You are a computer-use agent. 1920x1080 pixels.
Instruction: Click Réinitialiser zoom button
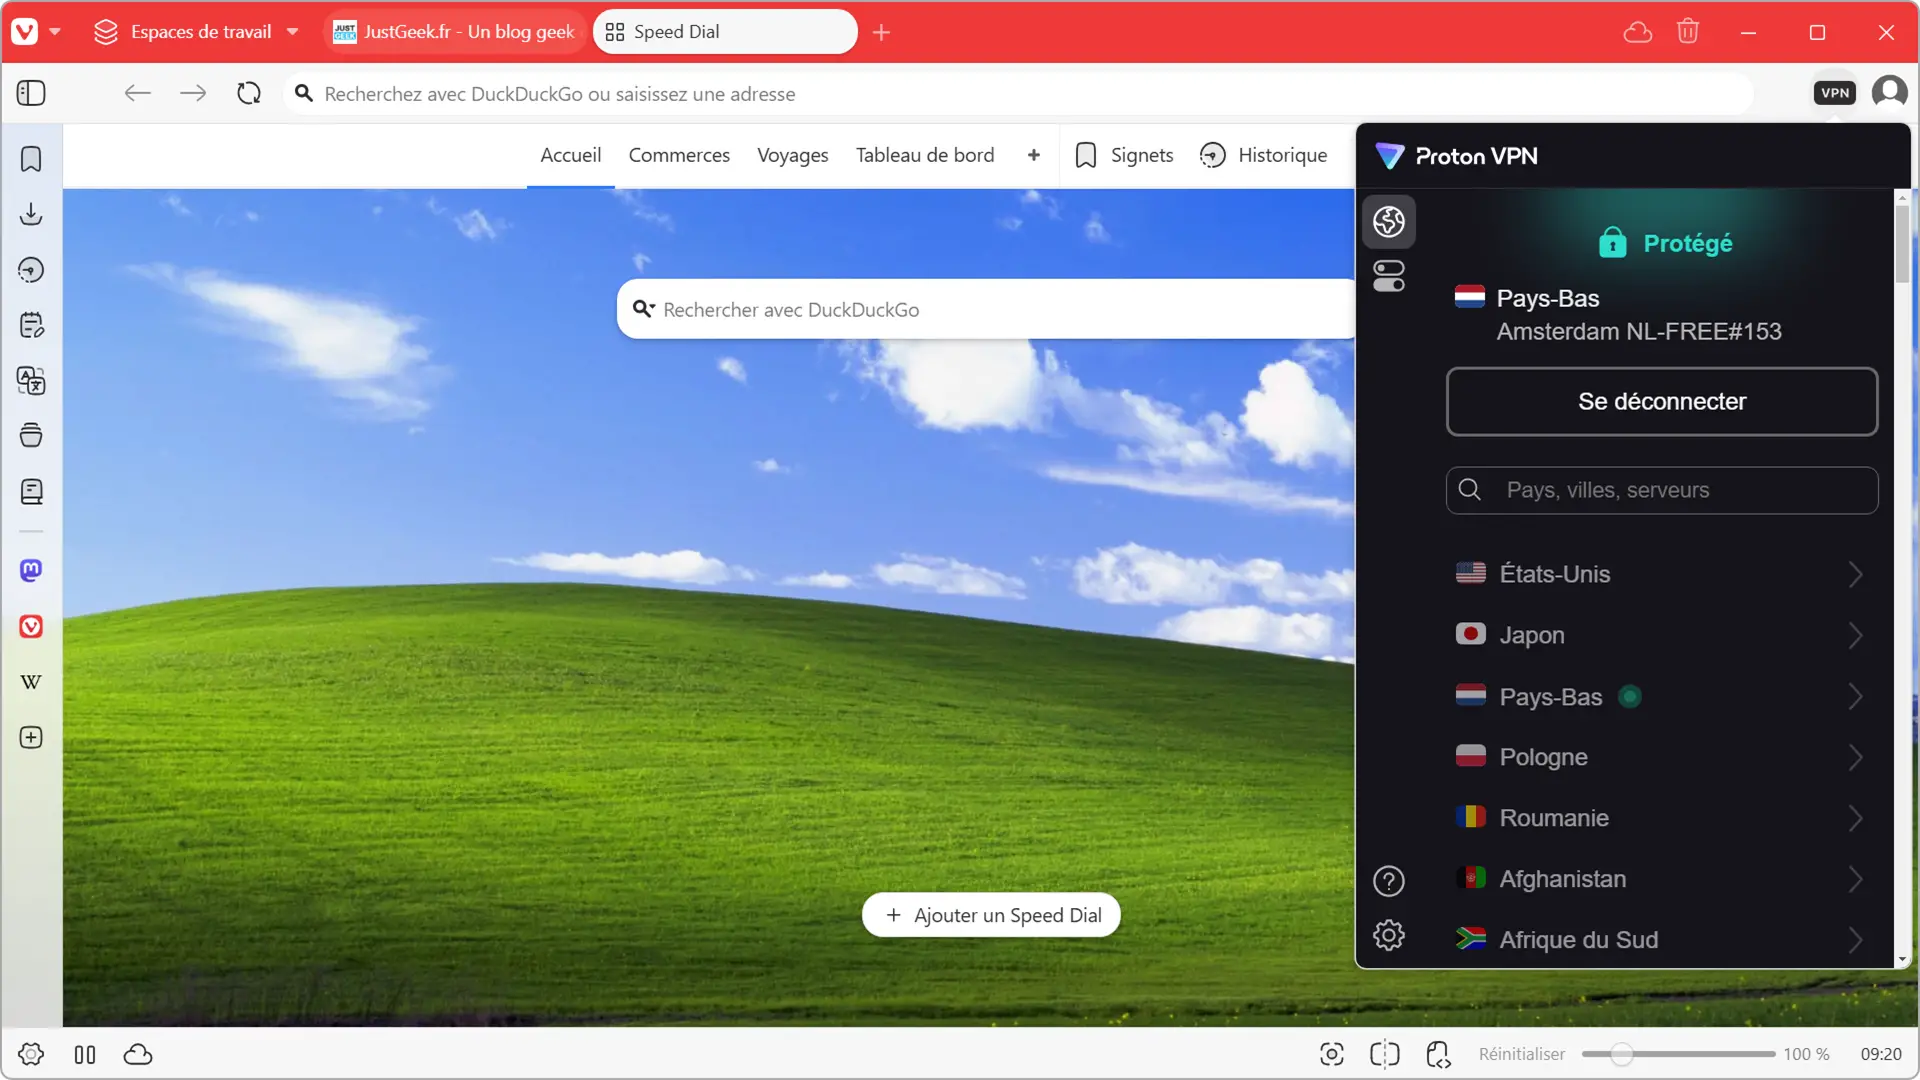pos(1521,1054)
